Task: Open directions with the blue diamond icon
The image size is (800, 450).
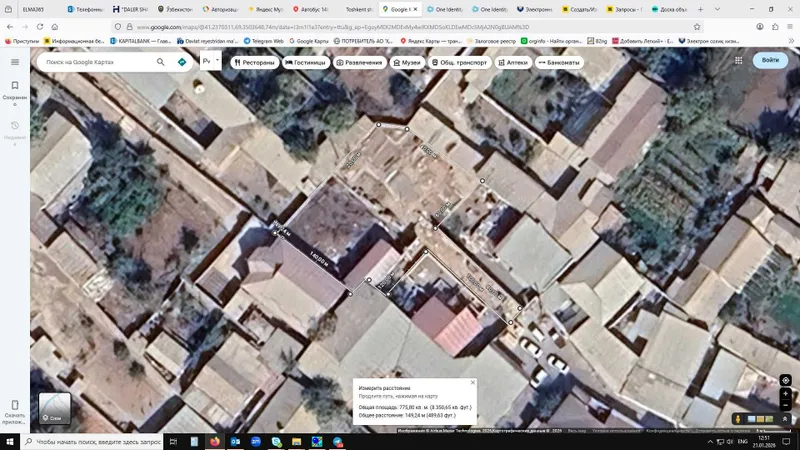Action: (x=182, y=62)
